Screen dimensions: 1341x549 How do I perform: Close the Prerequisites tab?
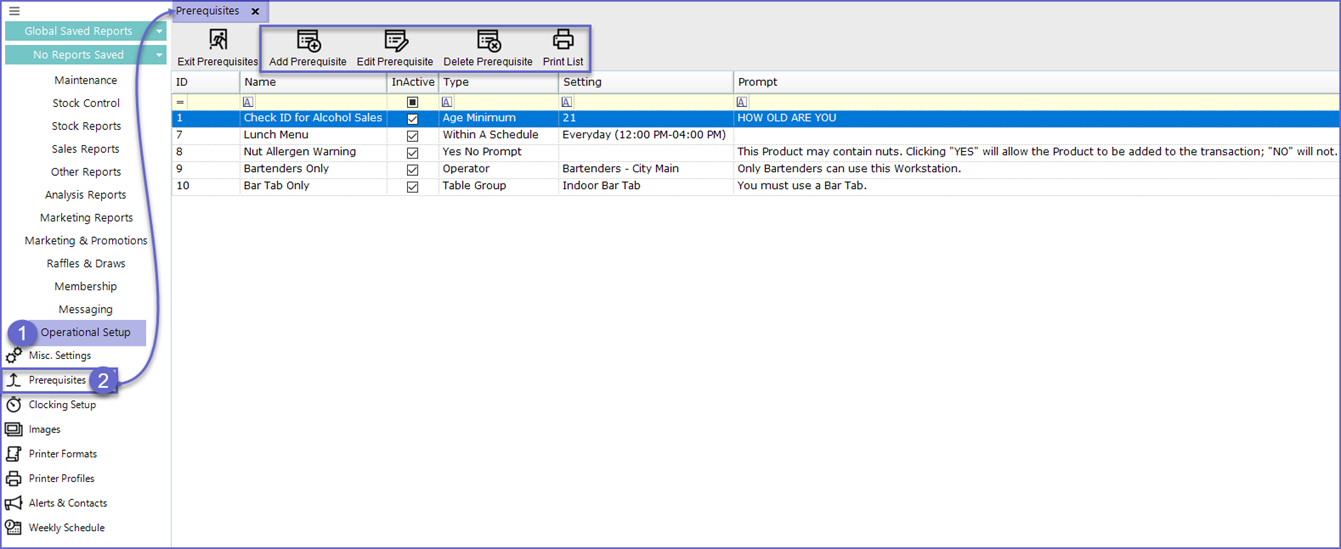[255, 11]
